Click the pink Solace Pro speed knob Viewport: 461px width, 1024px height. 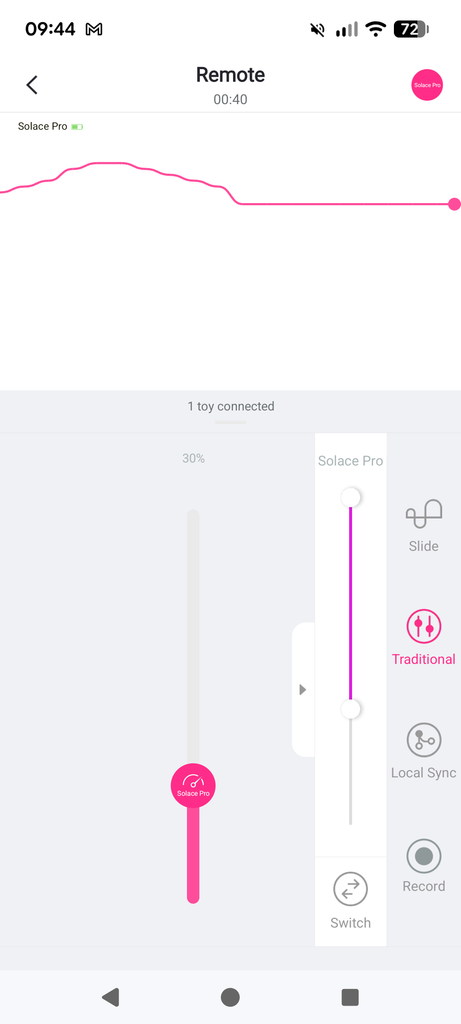[193, 786]
